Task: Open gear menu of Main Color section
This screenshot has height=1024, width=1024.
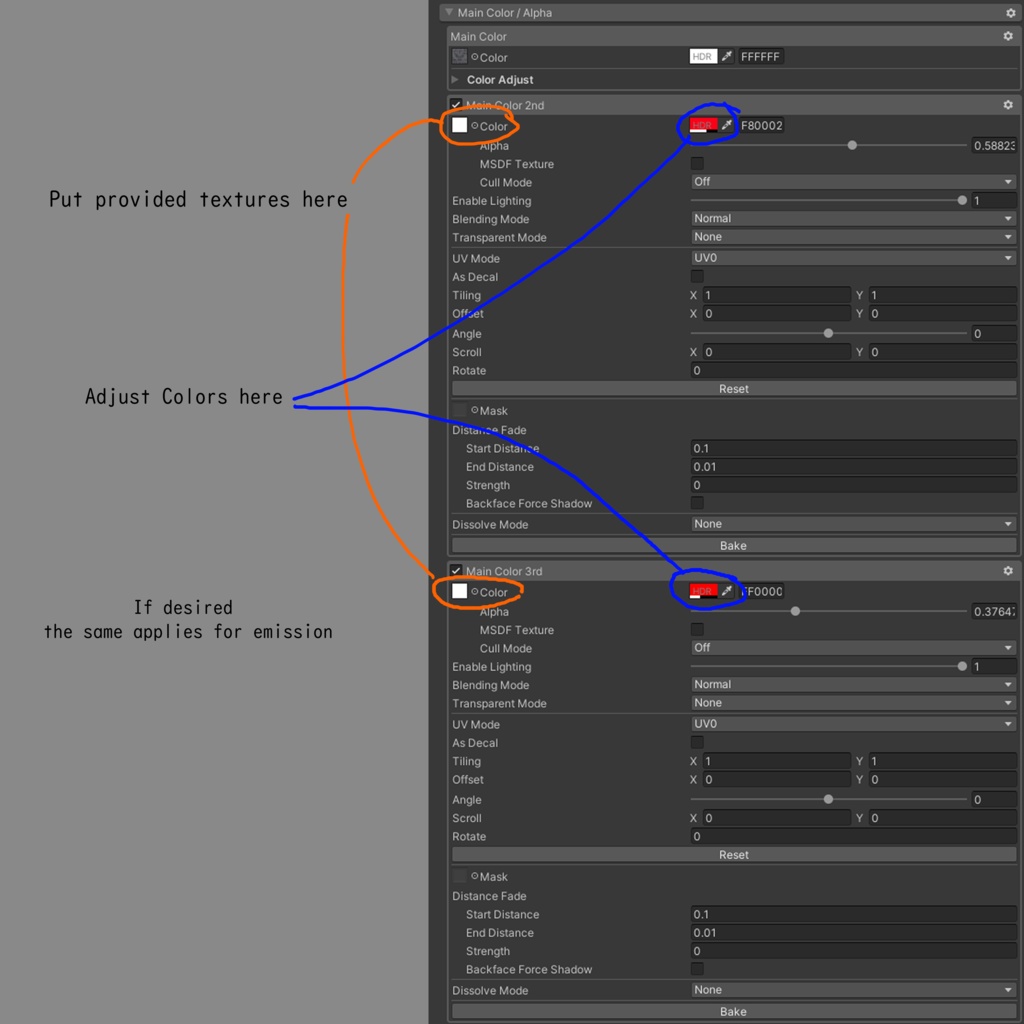Action: (x=1008, y=36)
